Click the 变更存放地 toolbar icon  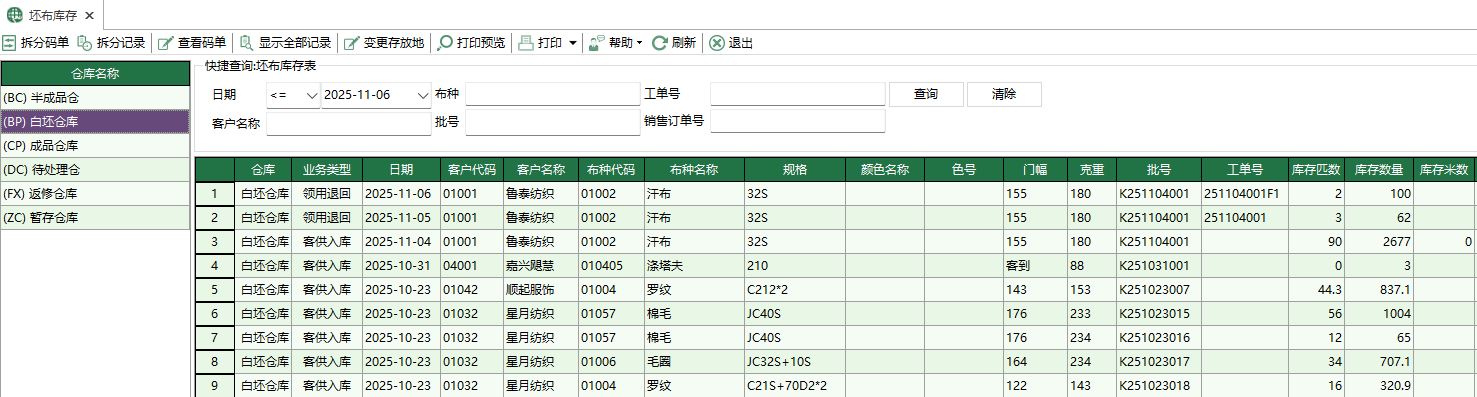coord(351,43)
